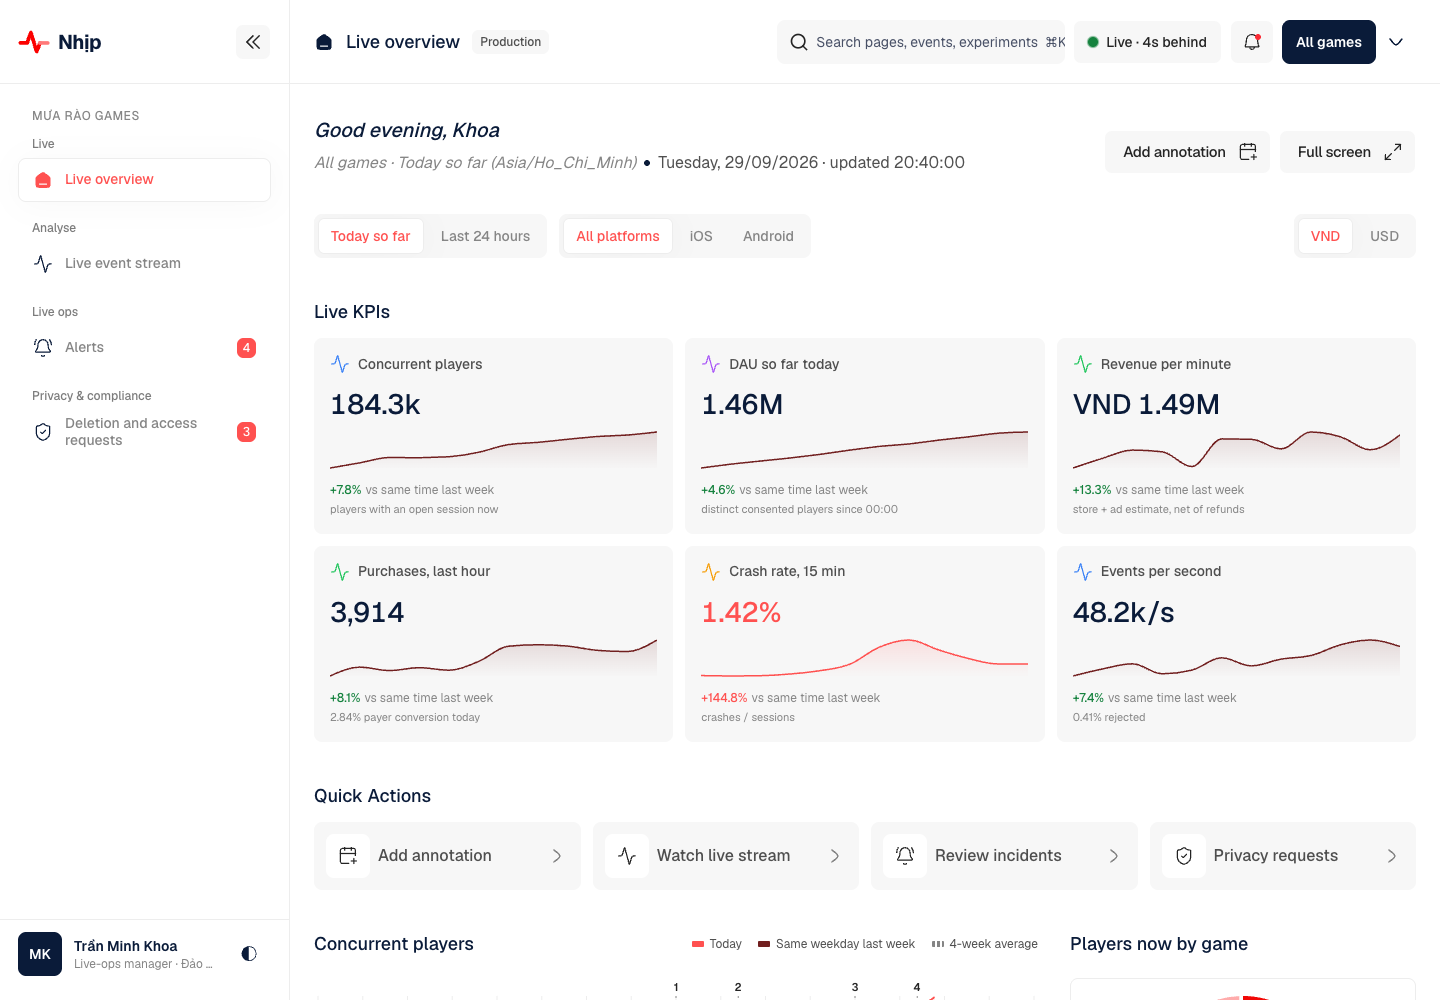Click the Alerts bell icon in sidebar
This screenshot has width=1440, height=1000.
[x=43, y=347]
